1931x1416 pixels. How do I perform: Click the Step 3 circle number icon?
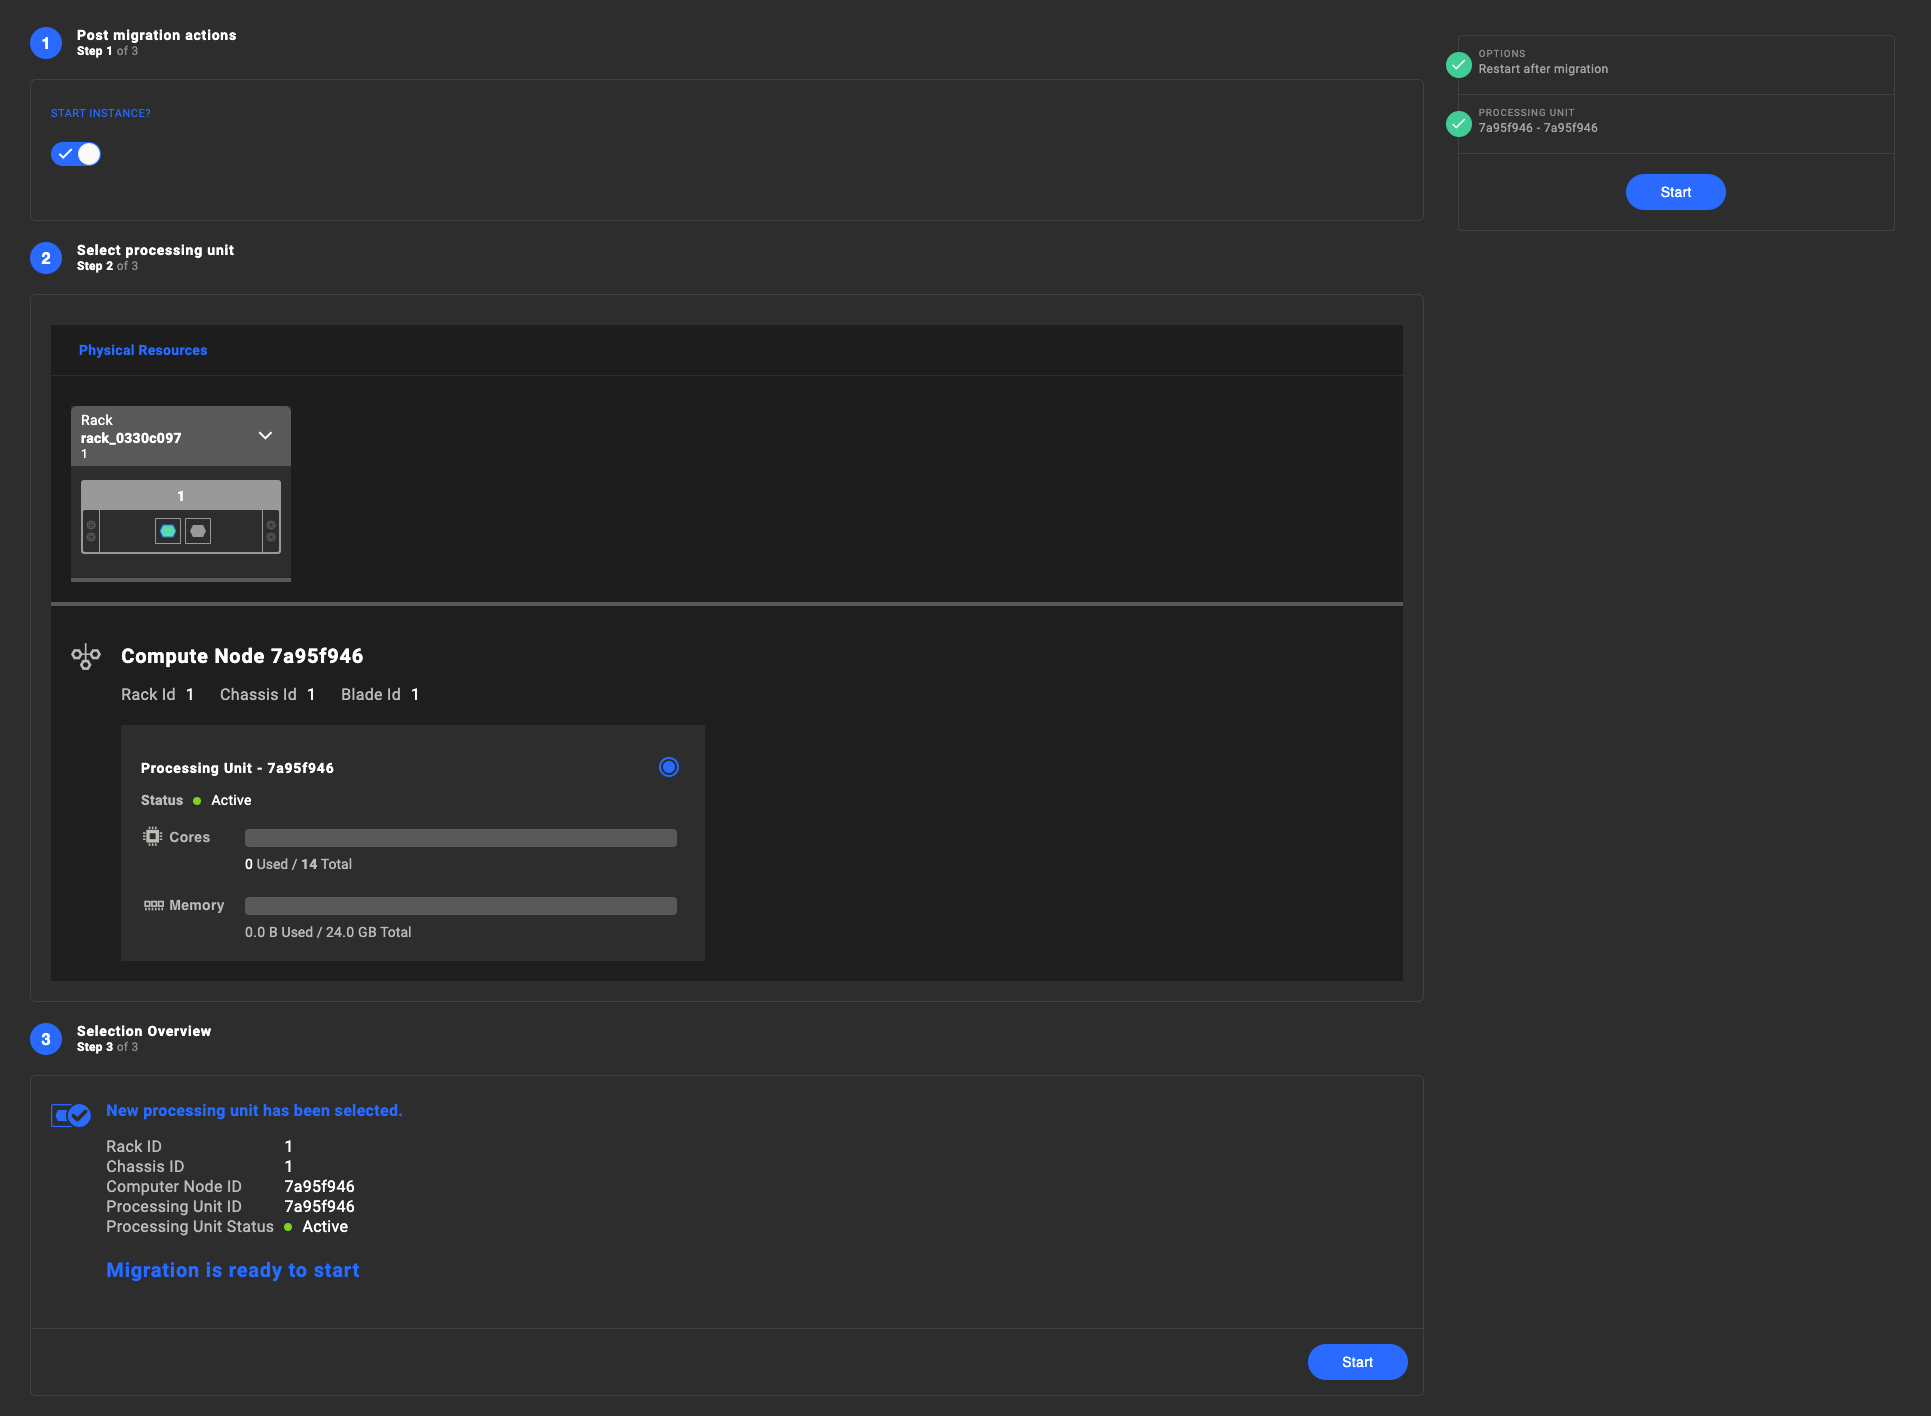tap(46, 1038)
